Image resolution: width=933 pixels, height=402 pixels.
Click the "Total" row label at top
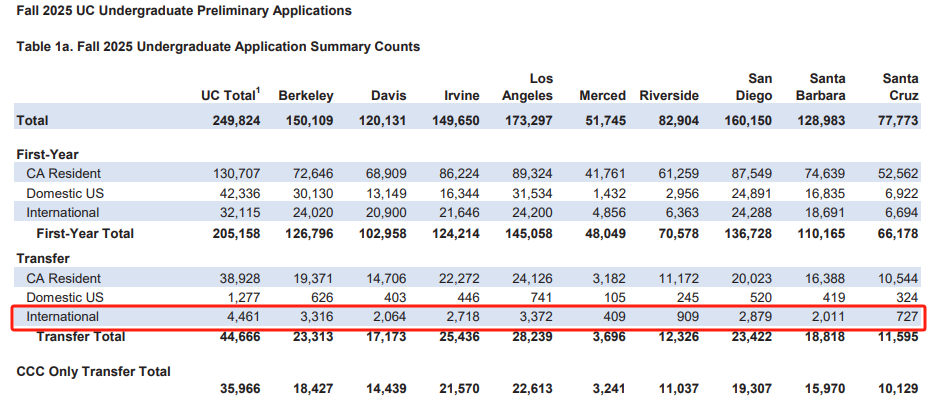33,121
